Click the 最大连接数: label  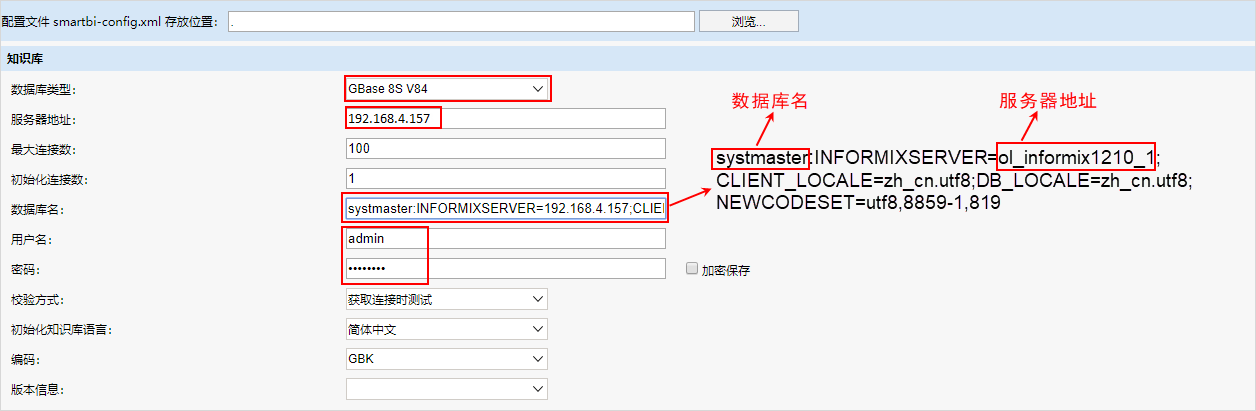pyautogui.click(x=43, y=150)
